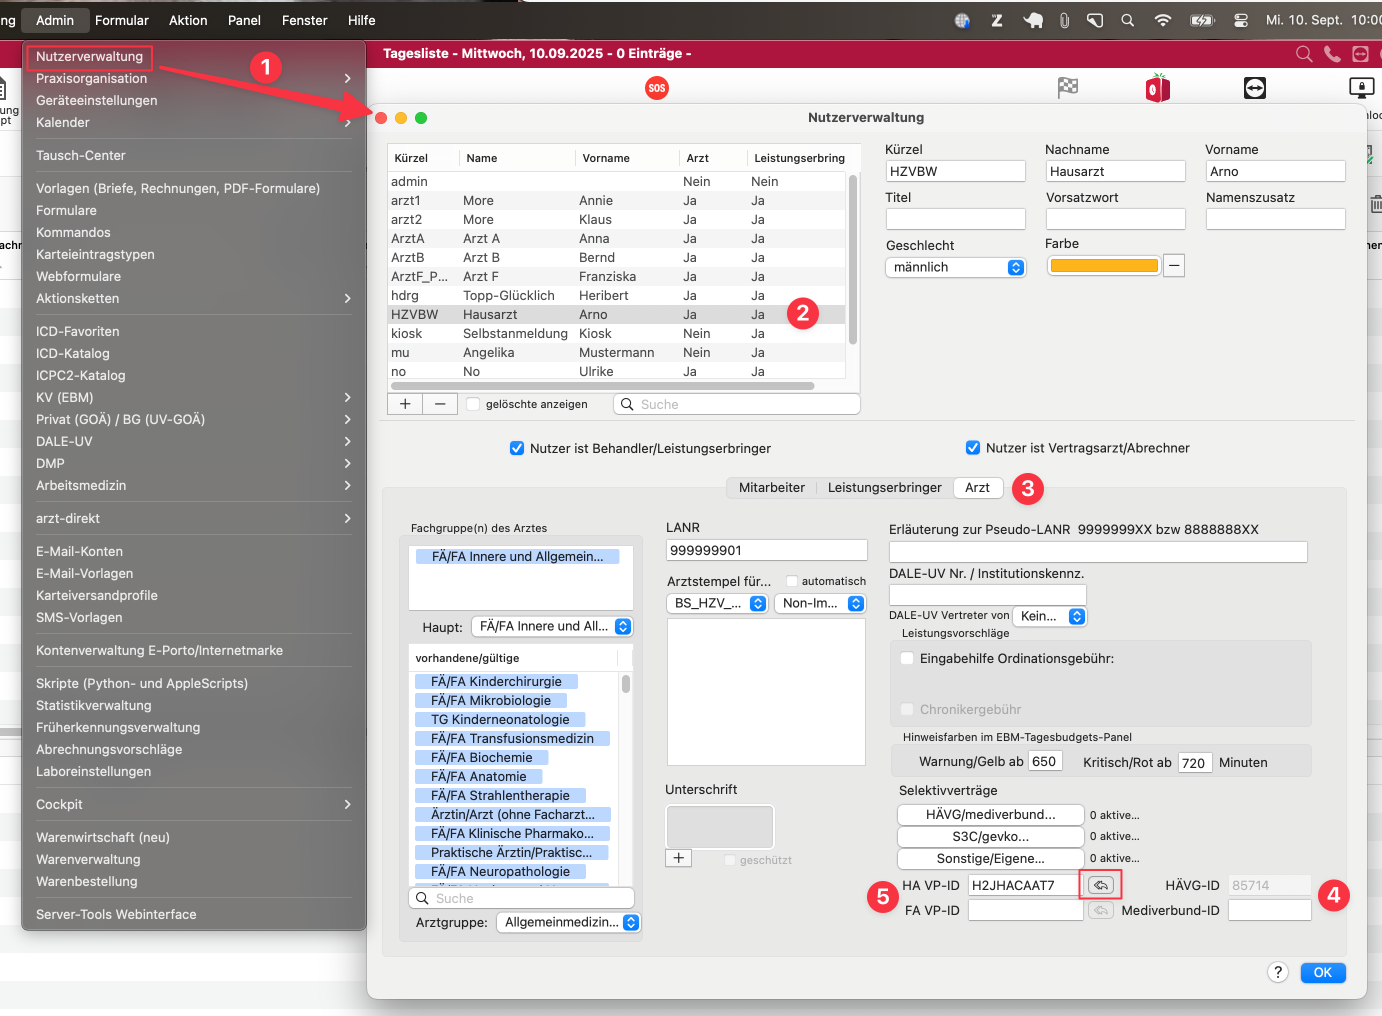Click the search magnifier in Tagesliste bar
Screen dimensions: 1382x1016
click(1303, 54)
